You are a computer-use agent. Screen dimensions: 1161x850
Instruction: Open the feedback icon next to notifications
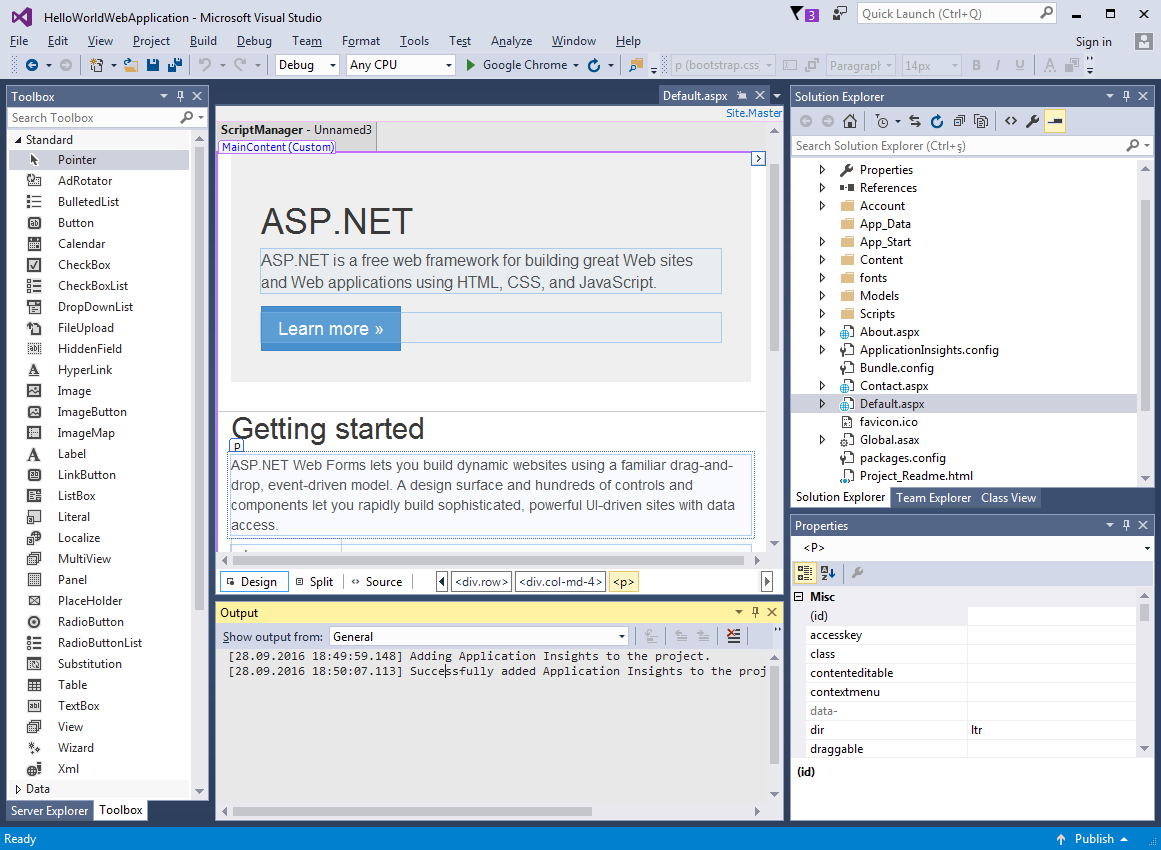(840, 13)
